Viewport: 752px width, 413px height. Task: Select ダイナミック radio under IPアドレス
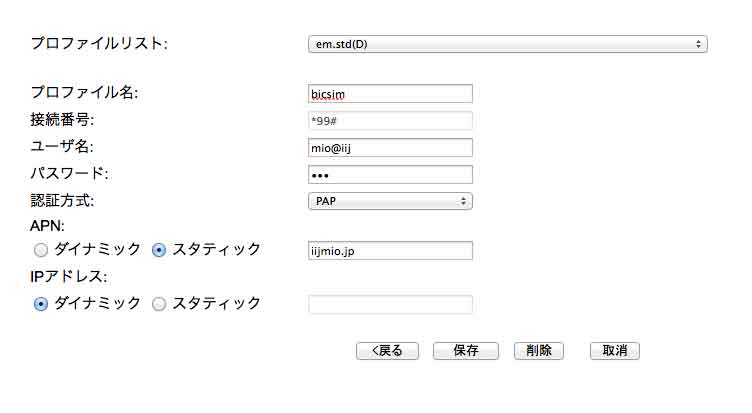pyautogui.click(x=41, y=304)
